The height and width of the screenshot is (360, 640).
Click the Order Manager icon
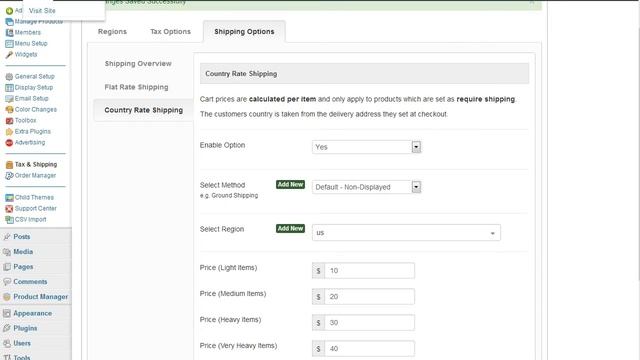pyautogui.click(x=9, y=176)
